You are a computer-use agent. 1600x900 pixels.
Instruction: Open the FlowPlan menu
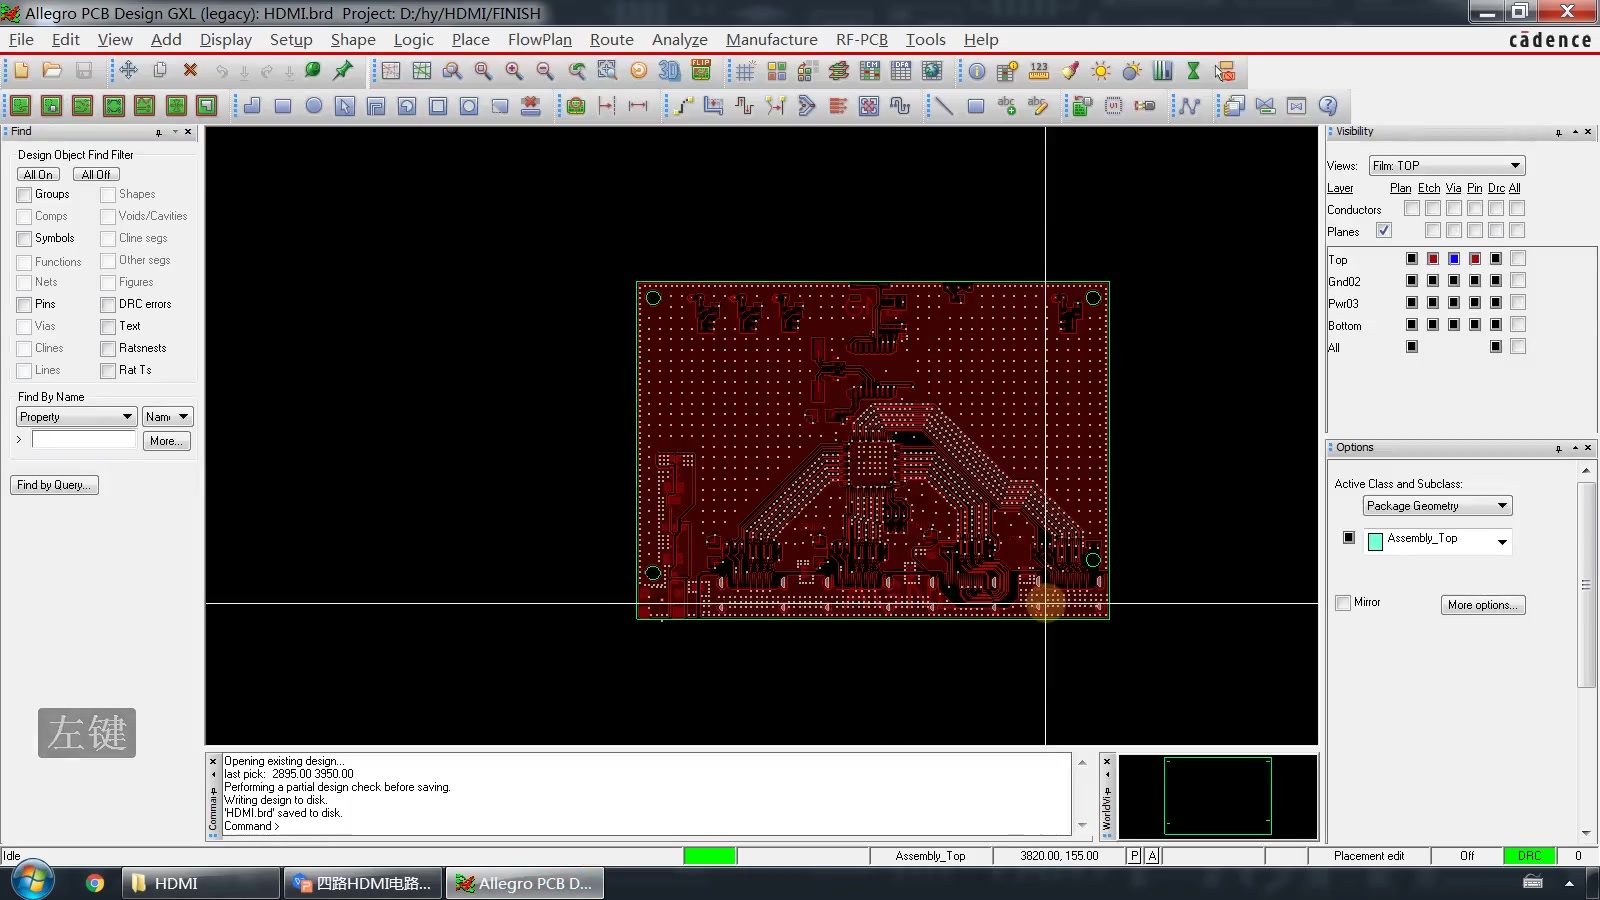click(539, 39)
